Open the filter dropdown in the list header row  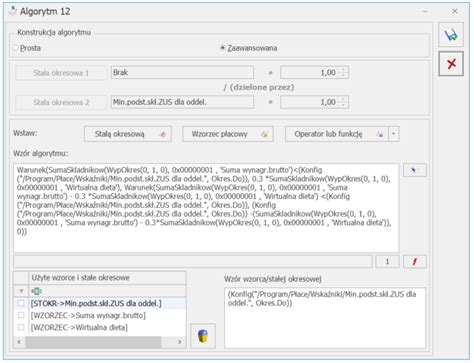click(x=21, y=291)
